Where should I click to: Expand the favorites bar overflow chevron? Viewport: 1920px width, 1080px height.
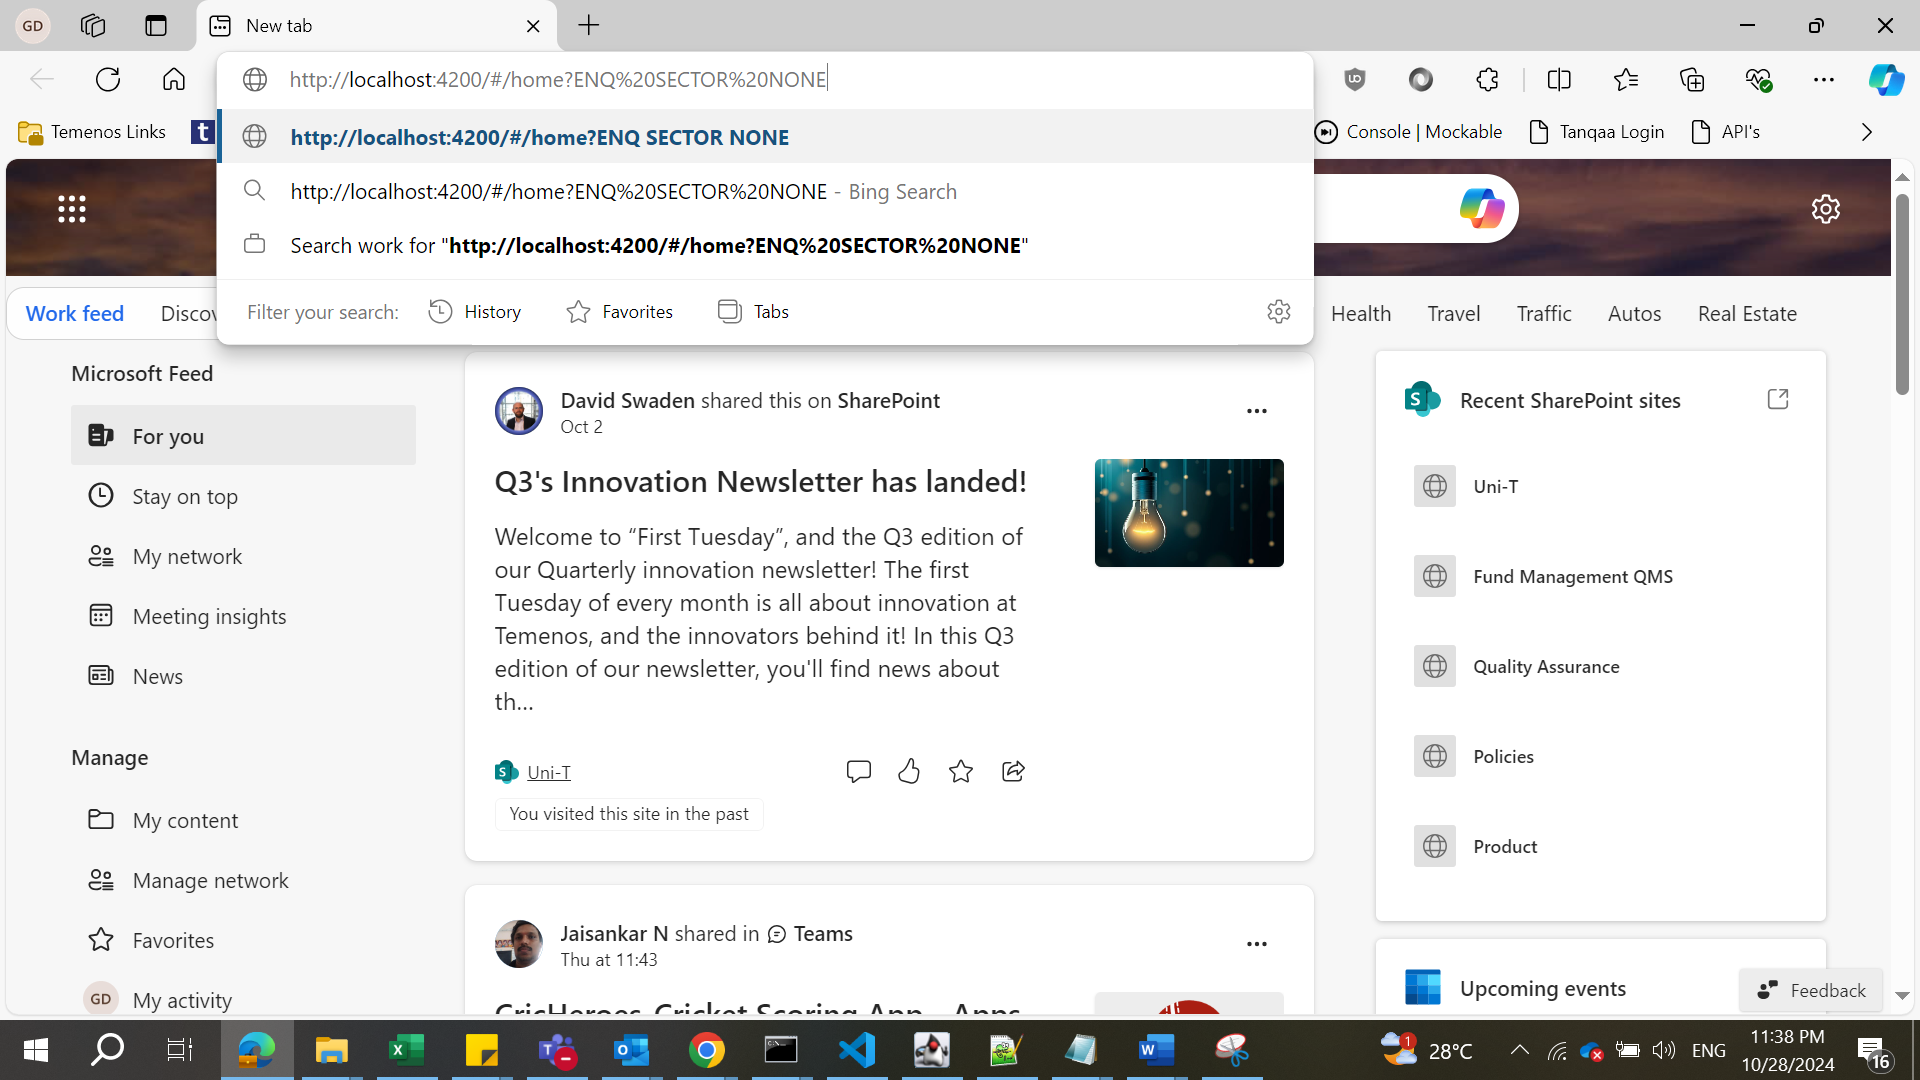[x=1866, y=132]
